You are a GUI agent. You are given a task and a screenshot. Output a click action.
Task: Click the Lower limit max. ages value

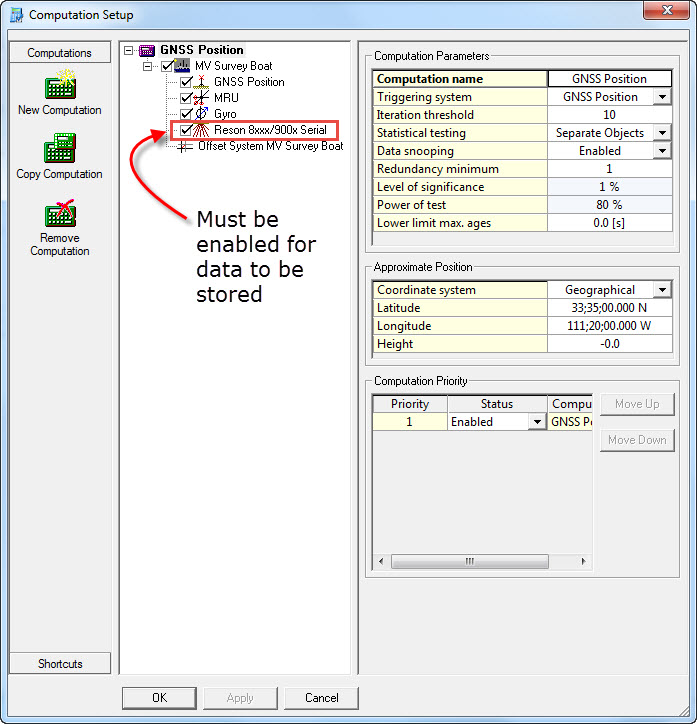pyautogui.click(x=609, y=223)
